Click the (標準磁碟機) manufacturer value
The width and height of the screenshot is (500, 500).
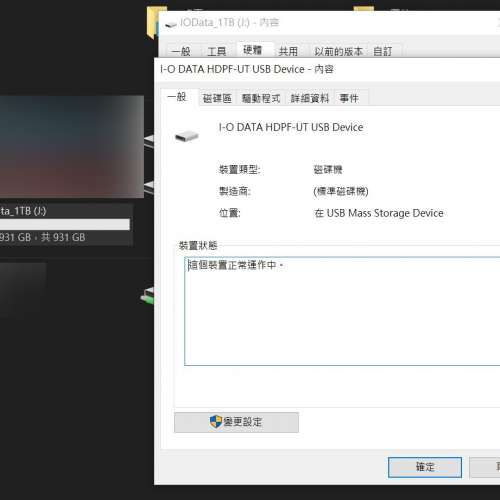pyautogui.click(x=341, y=191)
